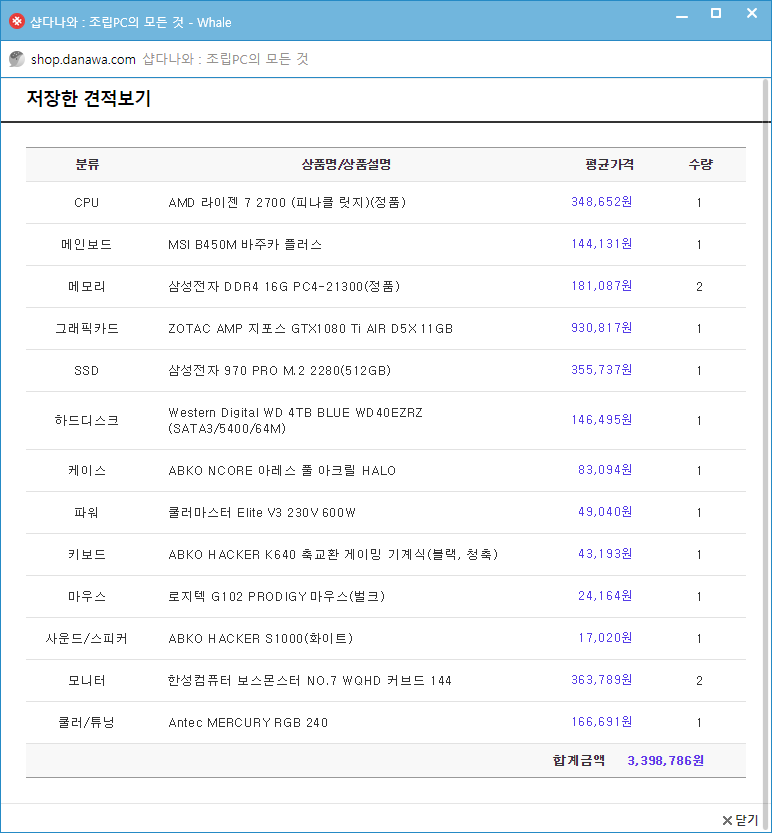Click the 모니터 category cell
772x833 pixels.
tap(87, 680)
